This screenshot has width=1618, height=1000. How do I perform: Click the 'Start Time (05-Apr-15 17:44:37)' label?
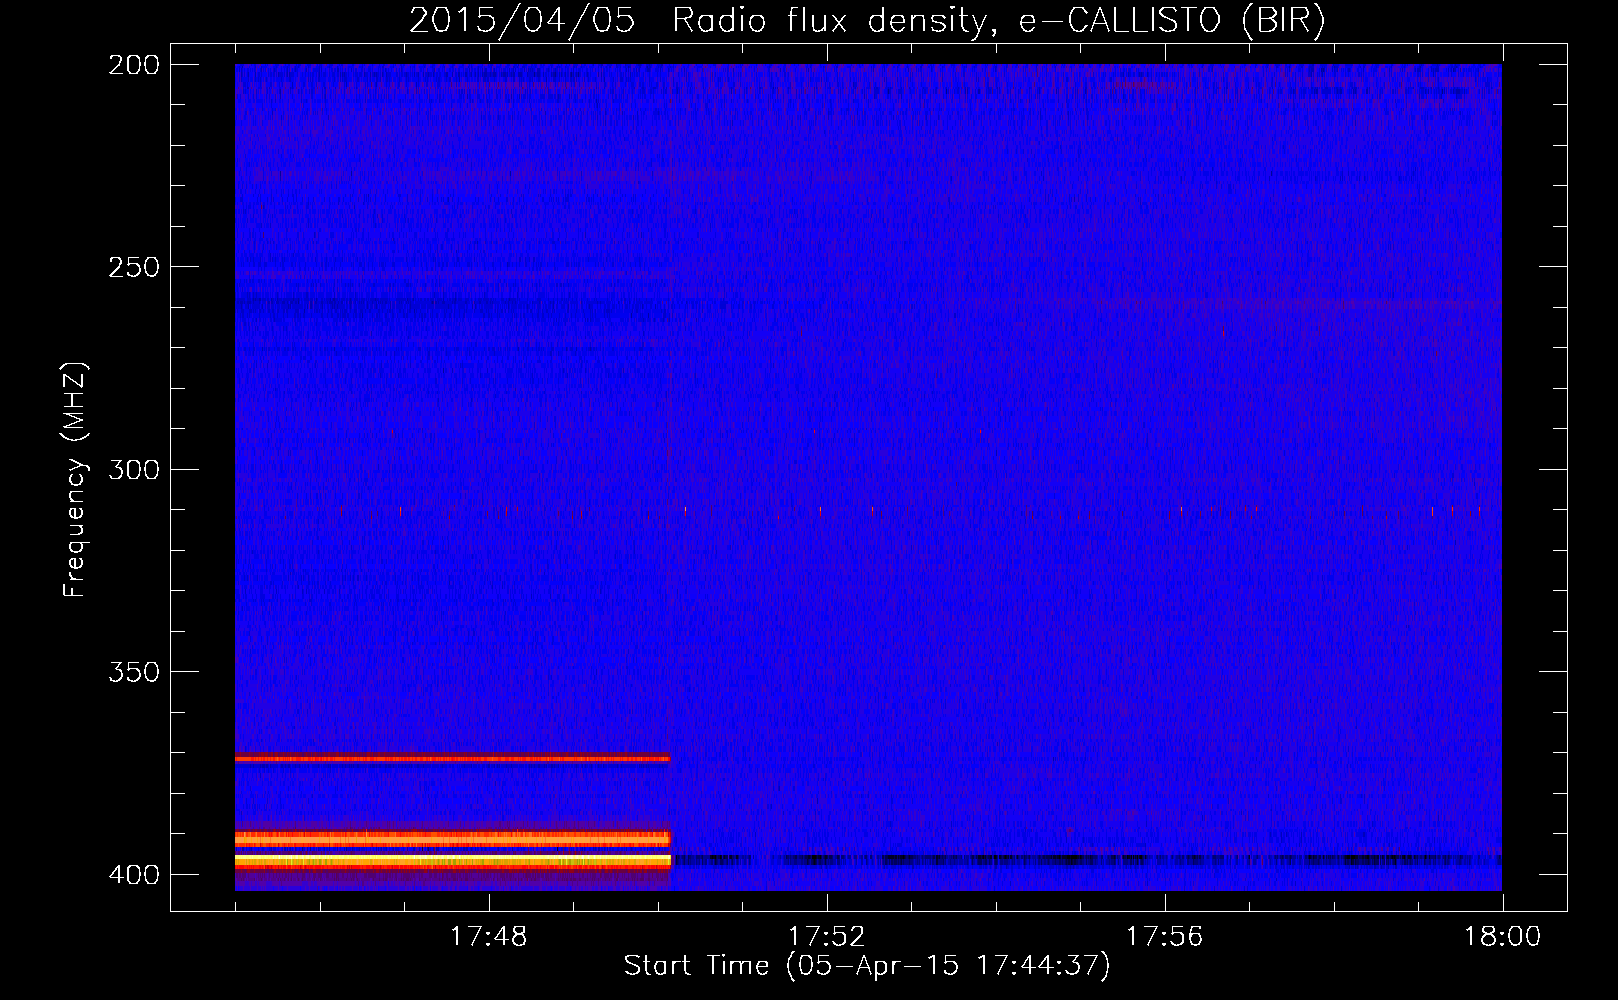click(867, 966)
